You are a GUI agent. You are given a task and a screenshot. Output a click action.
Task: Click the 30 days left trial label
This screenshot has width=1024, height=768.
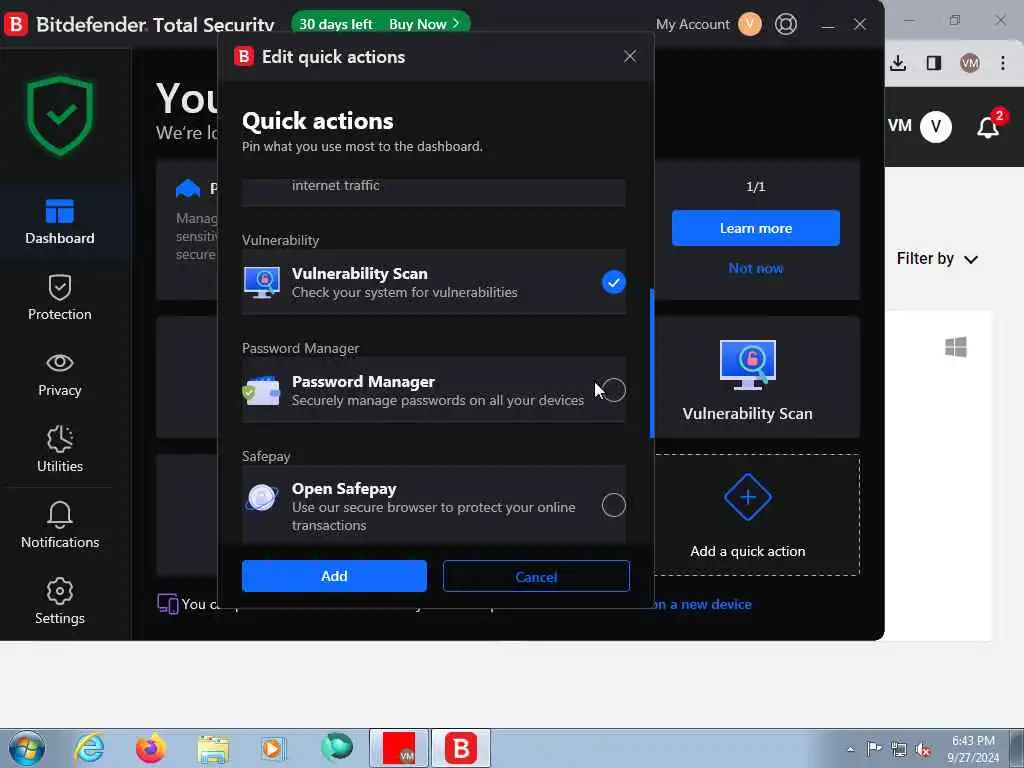pos(336,24)
